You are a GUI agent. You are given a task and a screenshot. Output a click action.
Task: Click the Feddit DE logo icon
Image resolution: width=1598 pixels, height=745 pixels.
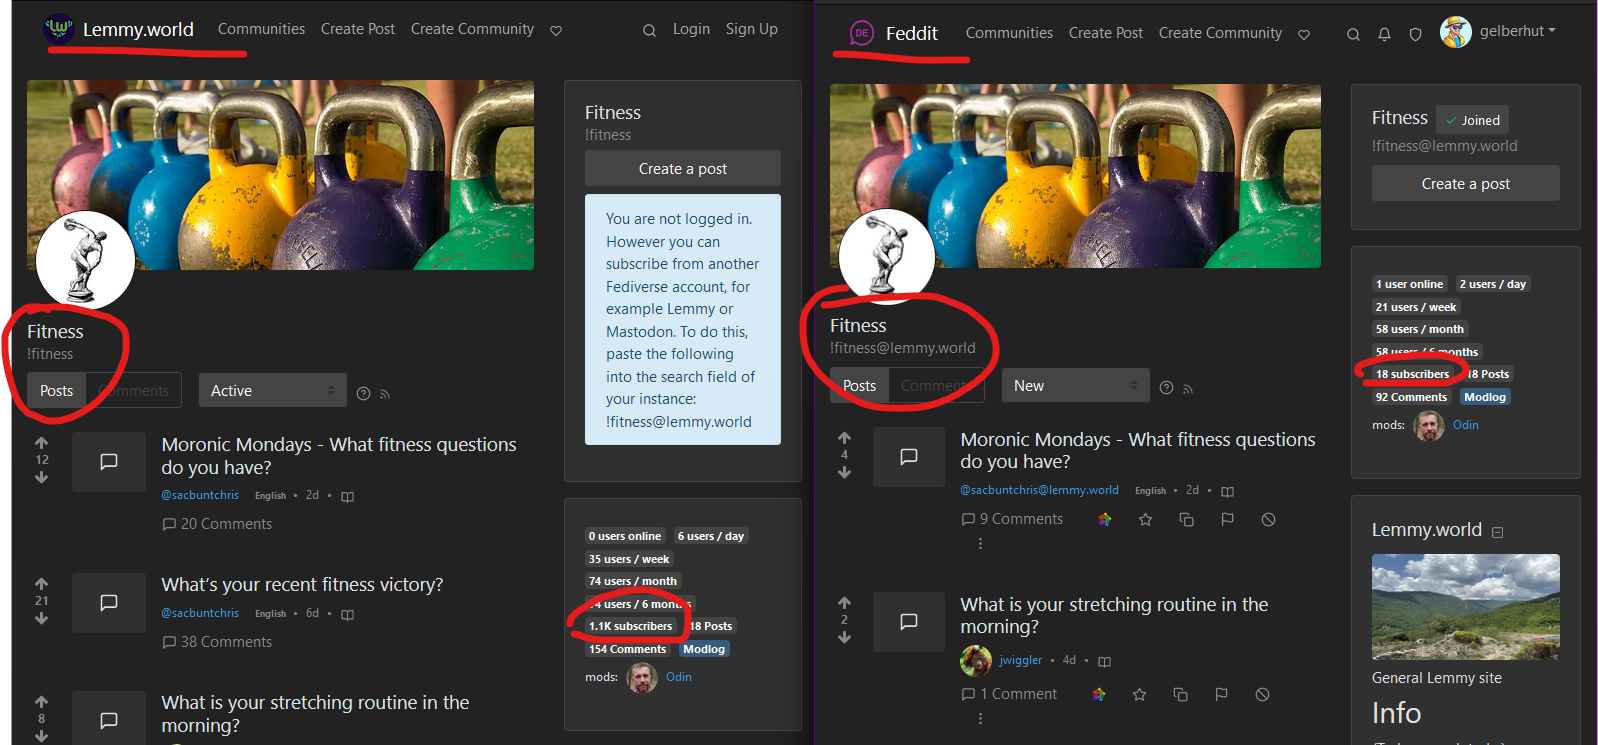[861, 33]
